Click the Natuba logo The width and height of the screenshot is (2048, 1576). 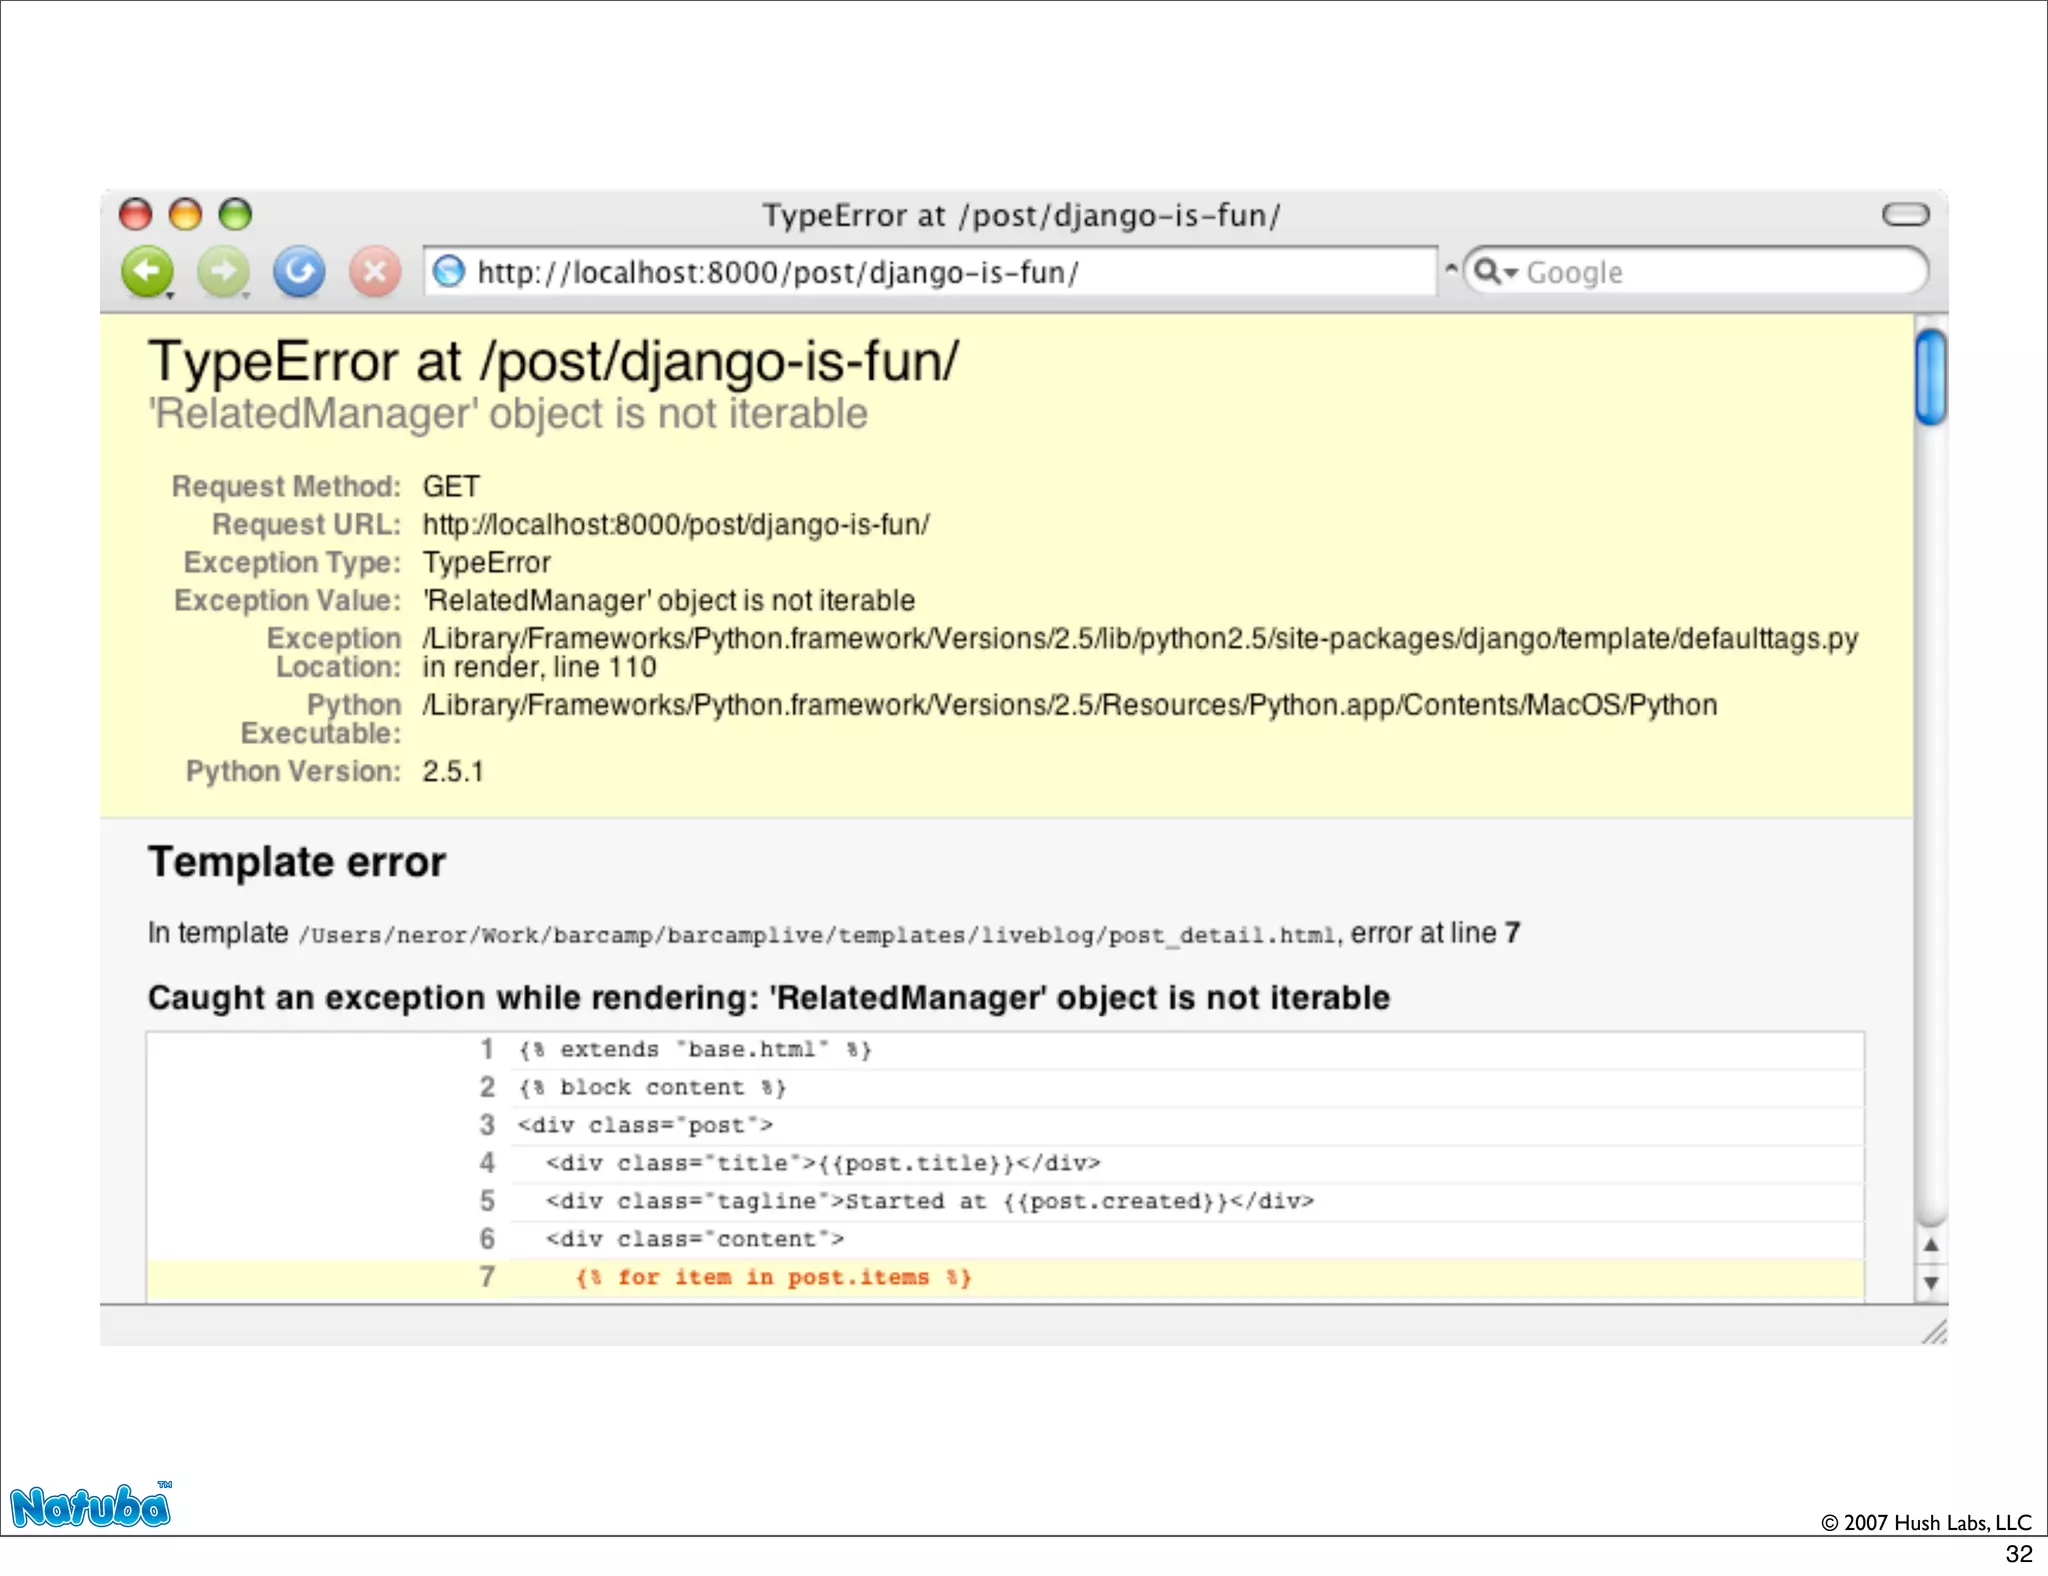91,1505
